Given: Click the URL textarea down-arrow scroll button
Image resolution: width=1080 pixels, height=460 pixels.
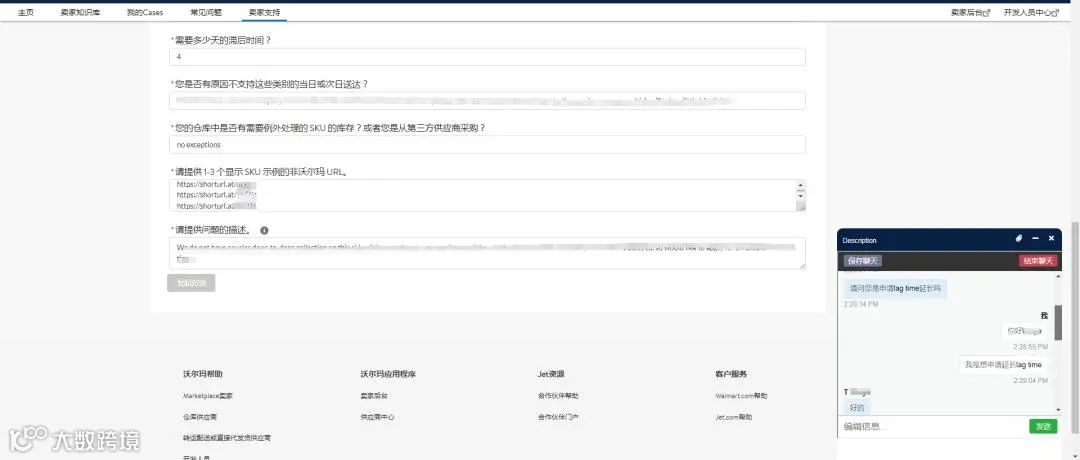Looking at the screenshot, I should click(x=800, y=196).
